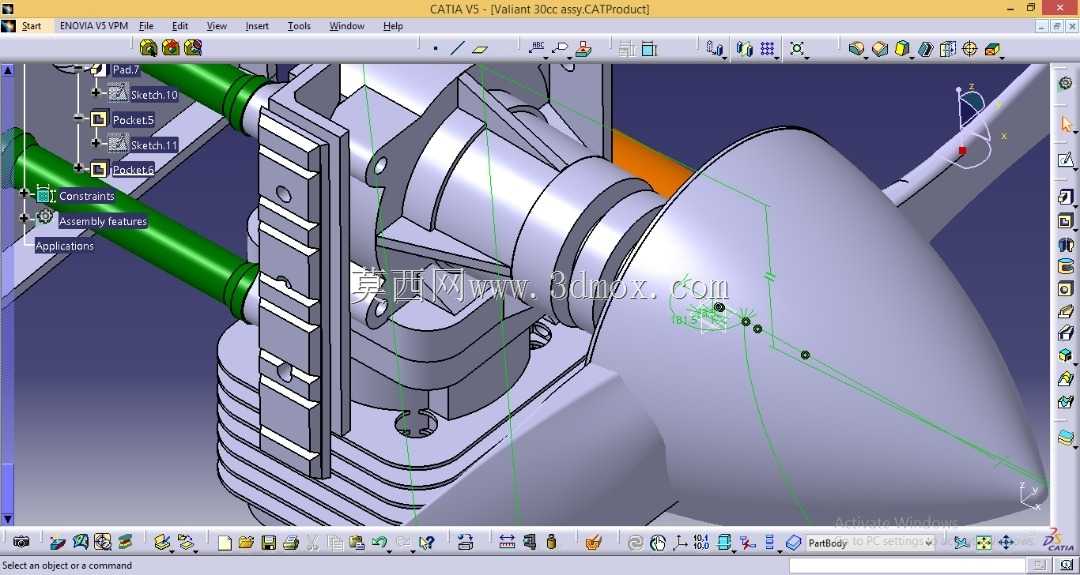Viewport: 1080px width, 575px height.
Task: Click the CATIA logo icon at bottom right
Action: (x=1057, y=541)
